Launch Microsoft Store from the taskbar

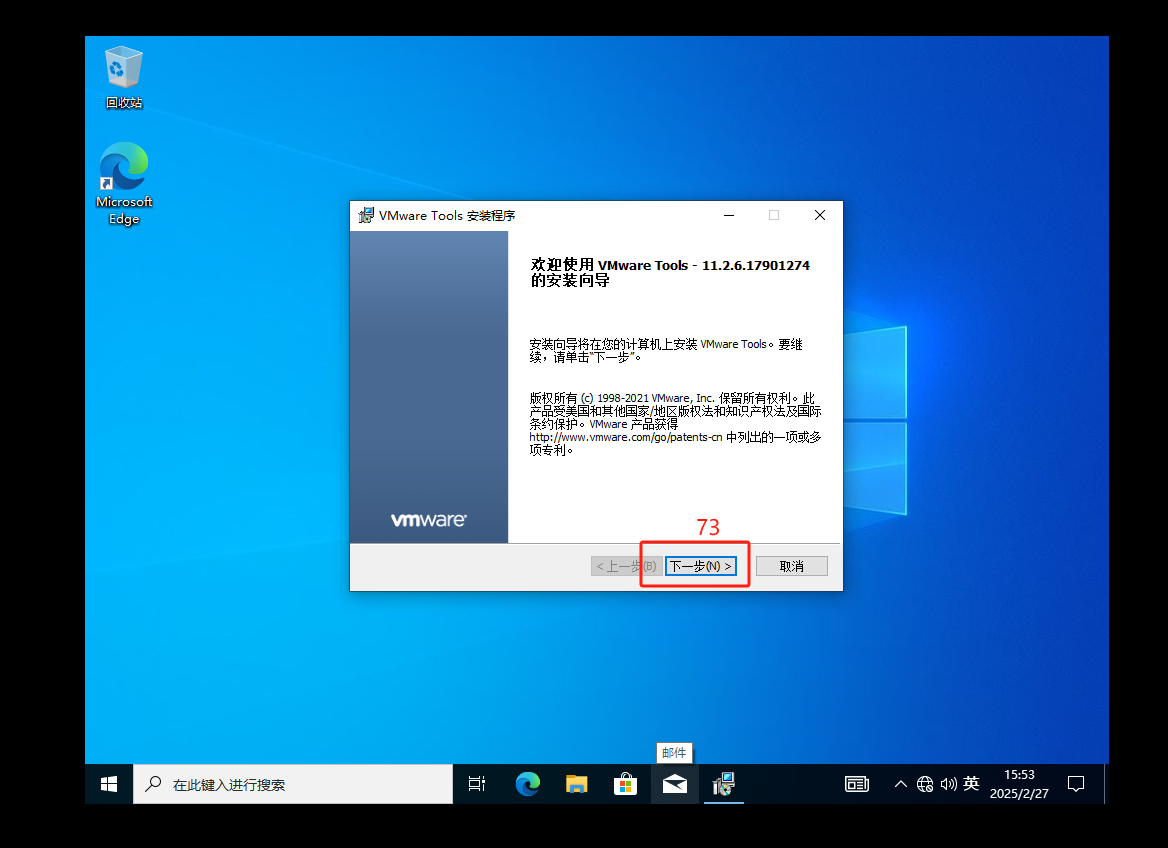(x=625, y=784)
